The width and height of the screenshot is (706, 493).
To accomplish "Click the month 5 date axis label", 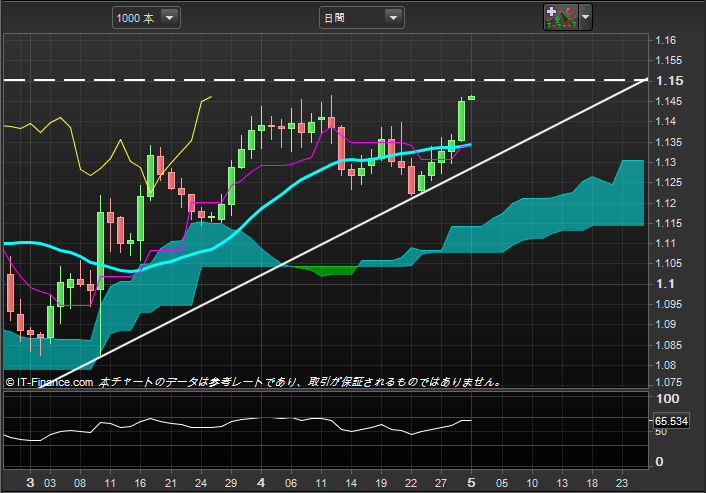I will coord(471,483).
